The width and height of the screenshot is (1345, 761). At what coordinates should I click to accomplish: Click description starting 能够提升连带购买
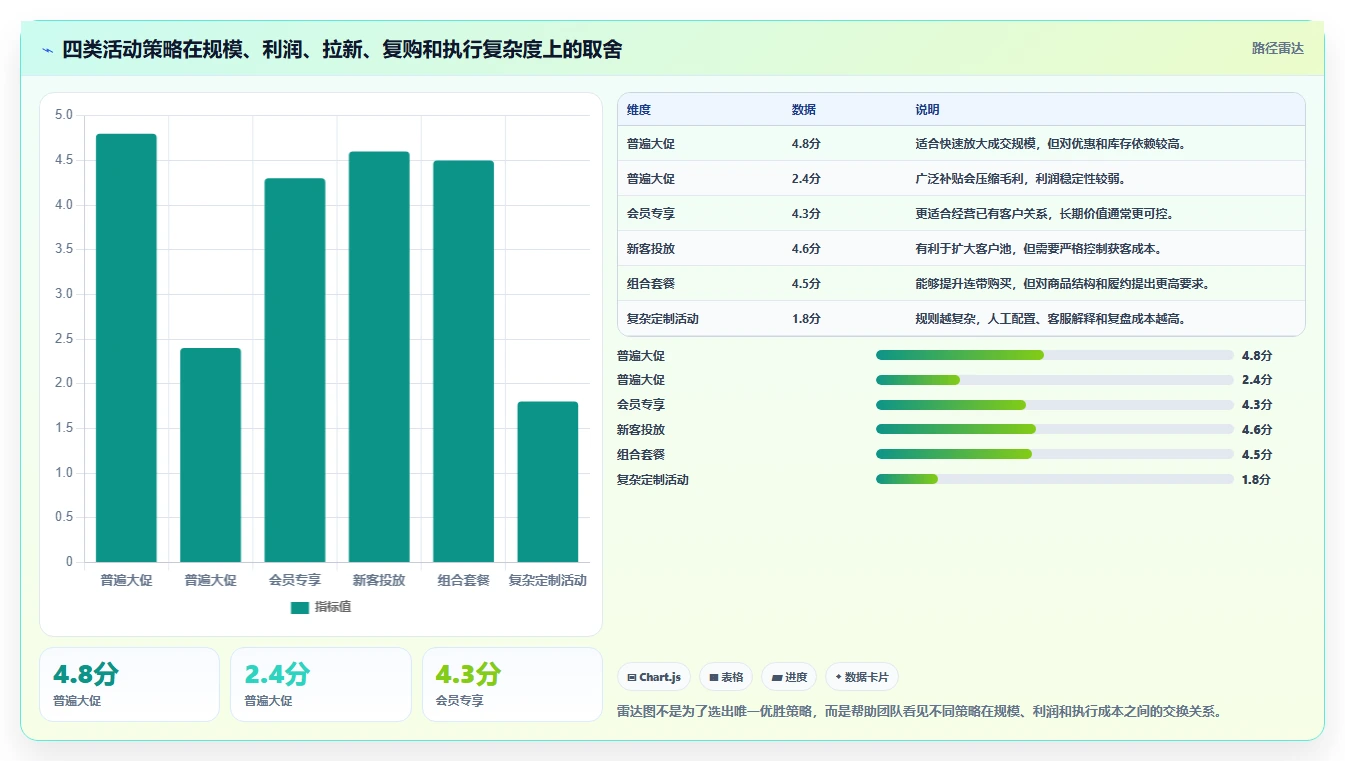1063,284
